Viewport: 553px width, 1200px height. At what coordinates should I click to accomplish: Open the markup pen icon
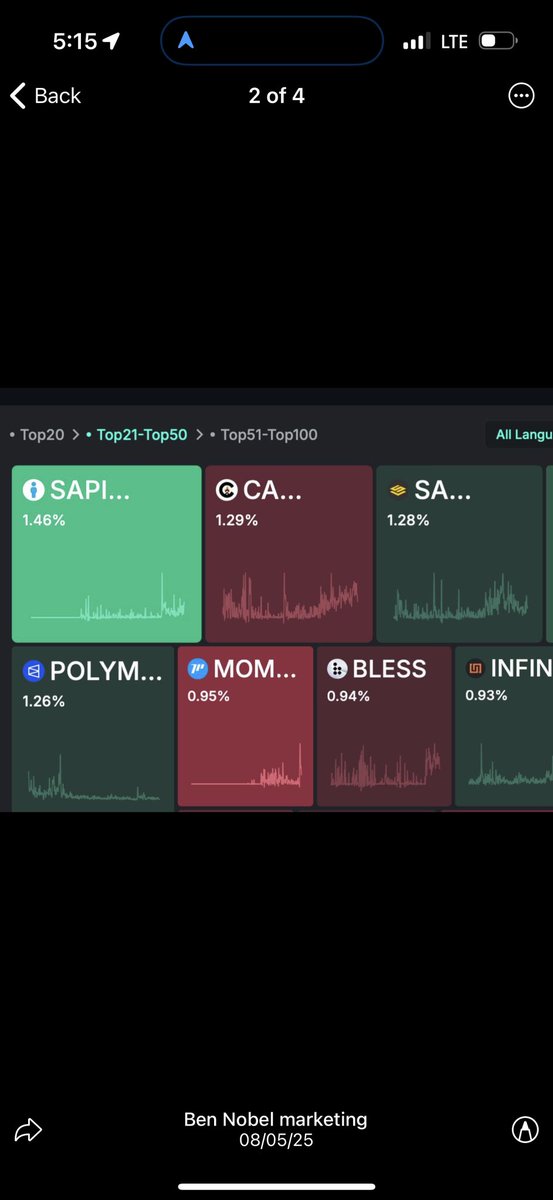(x=524, y=1130)
